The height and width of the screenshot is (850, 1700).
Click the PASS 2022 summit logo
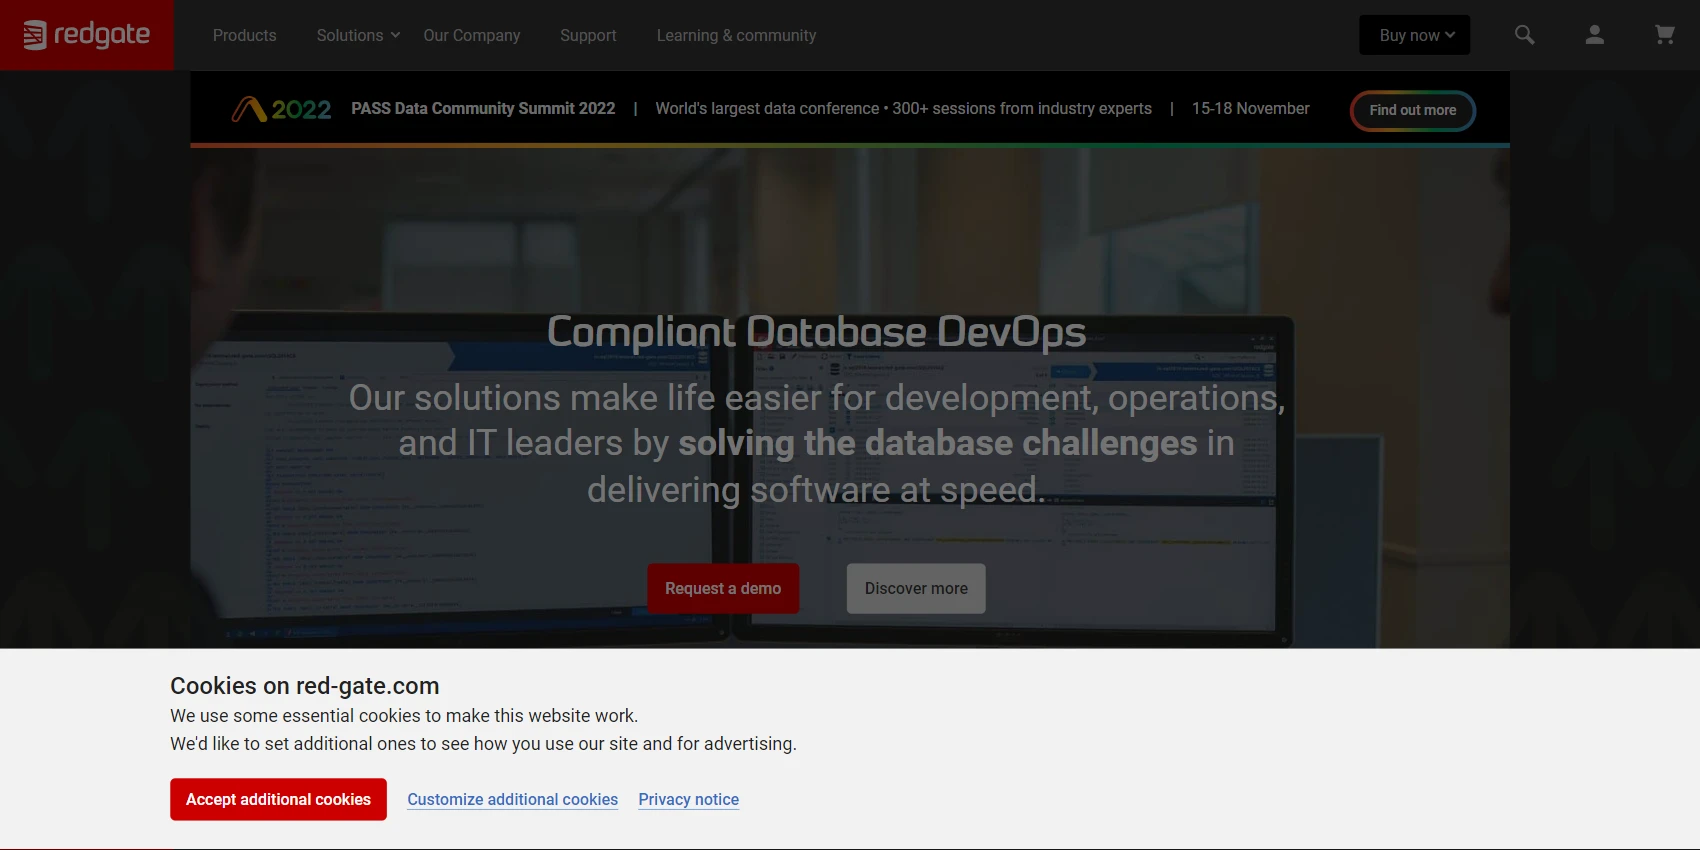[281, 109]
